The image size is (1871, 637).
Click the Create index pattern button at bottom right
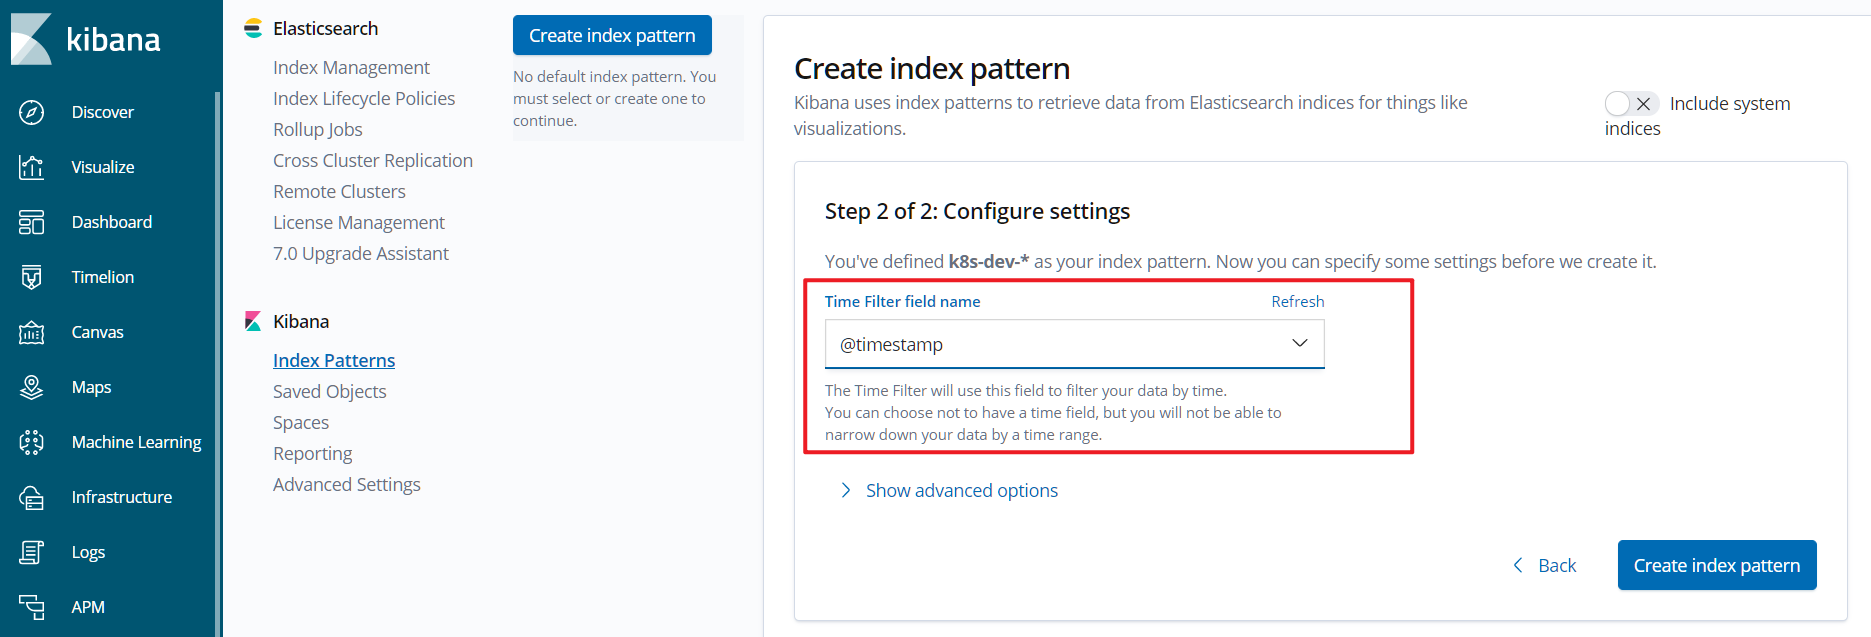(x=1716, y=566)
